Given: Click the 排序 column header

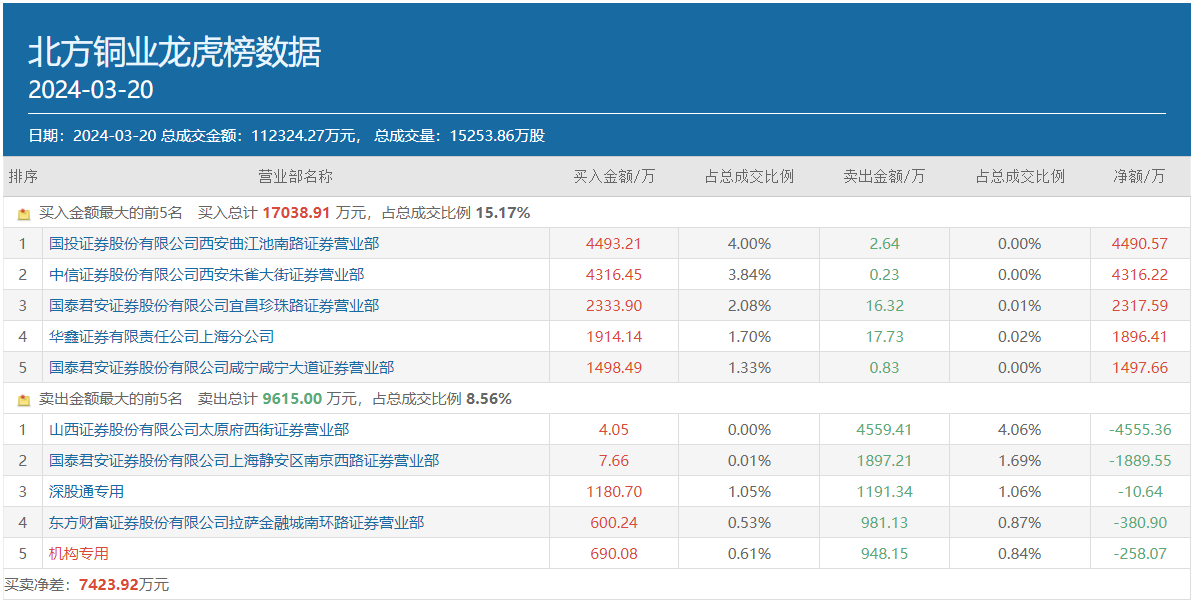Looking at the screenshot, I should [23, 176].
